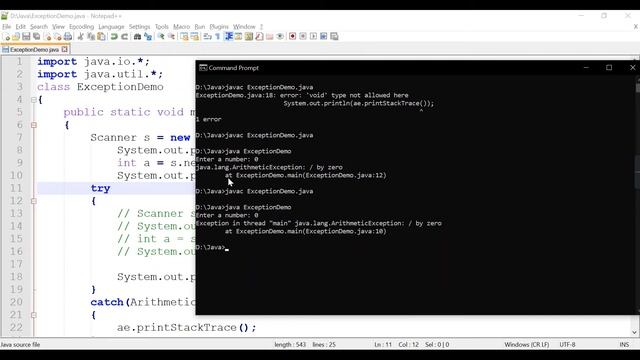Click the Notepad++ vertical scrollbar down arrow

coord(635,332)
